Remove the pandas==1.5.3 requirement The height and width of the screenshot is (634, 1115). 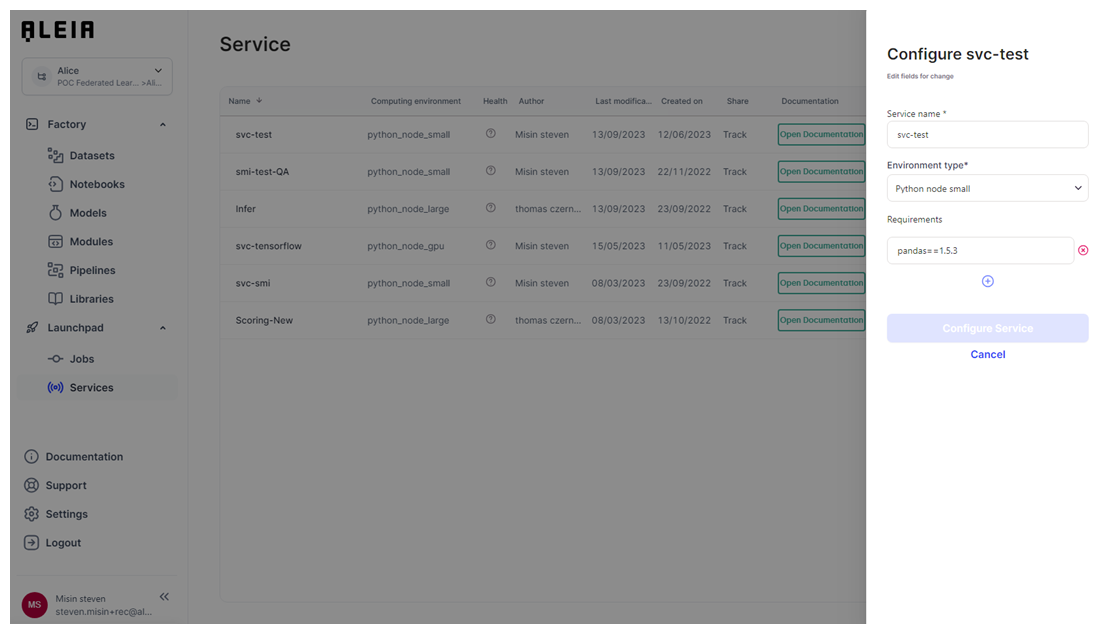[1083, 250]
